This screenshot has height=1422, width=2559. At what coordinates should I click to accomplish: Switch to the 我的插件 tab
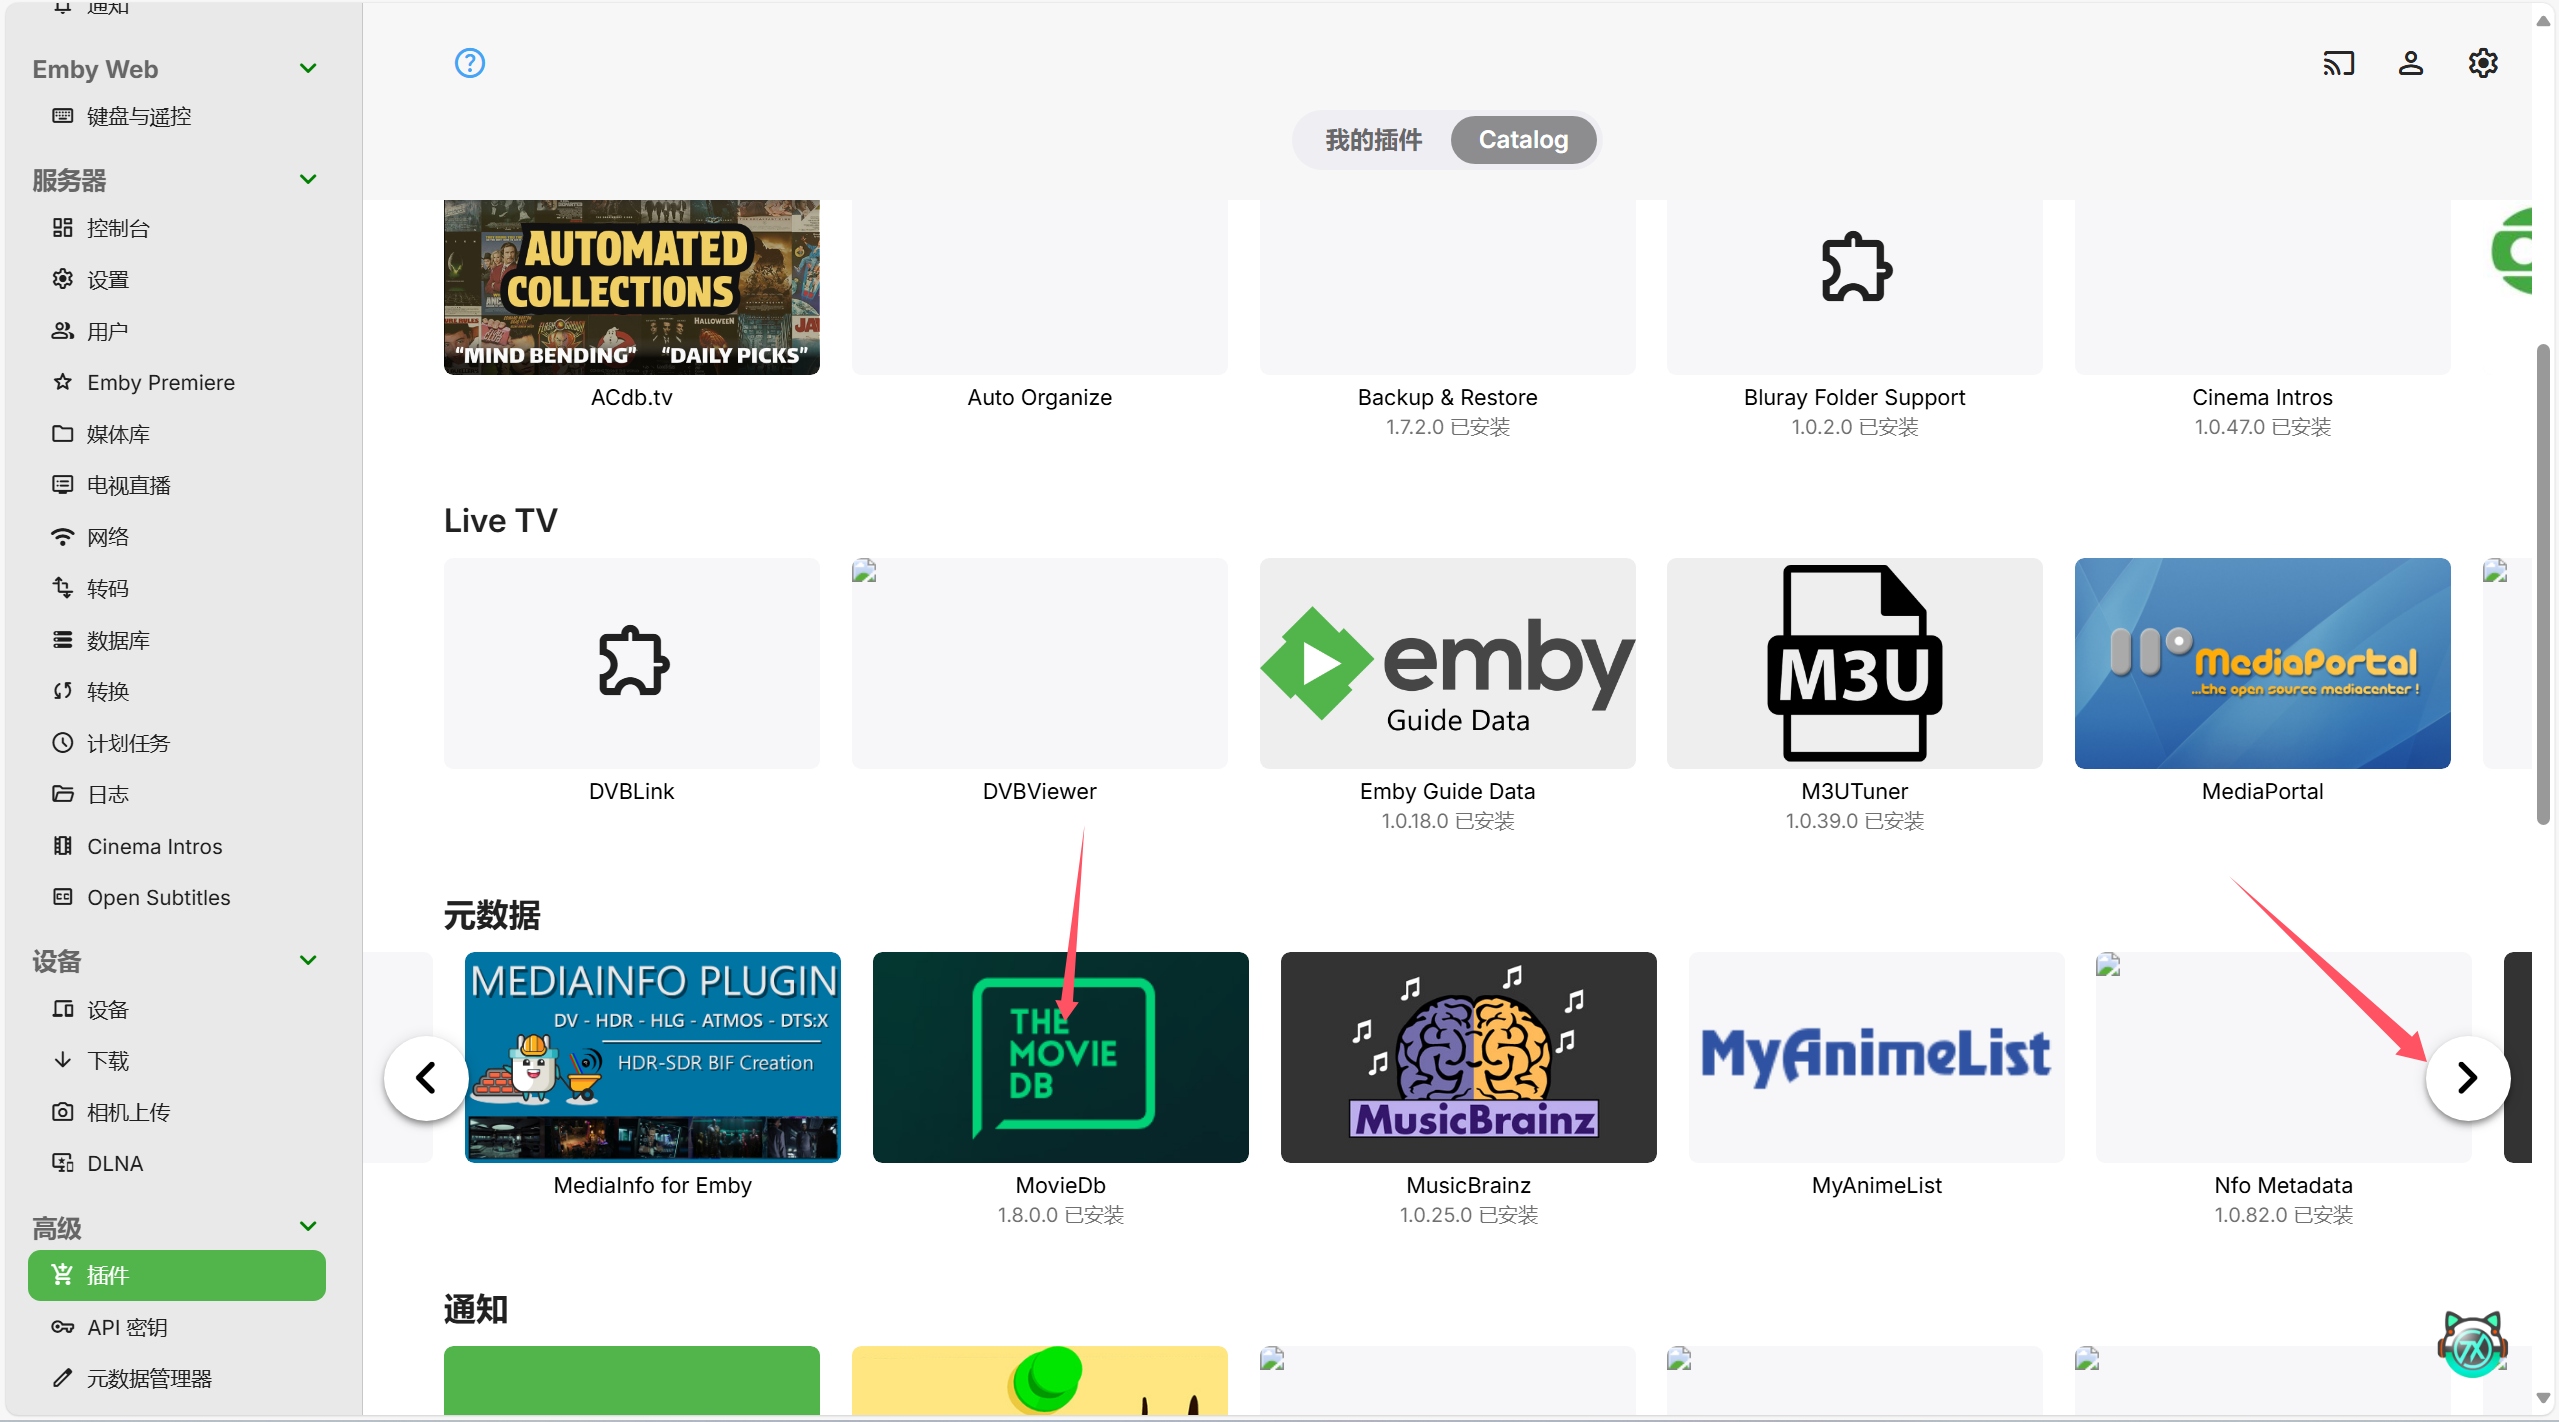tap(1372, 140)
